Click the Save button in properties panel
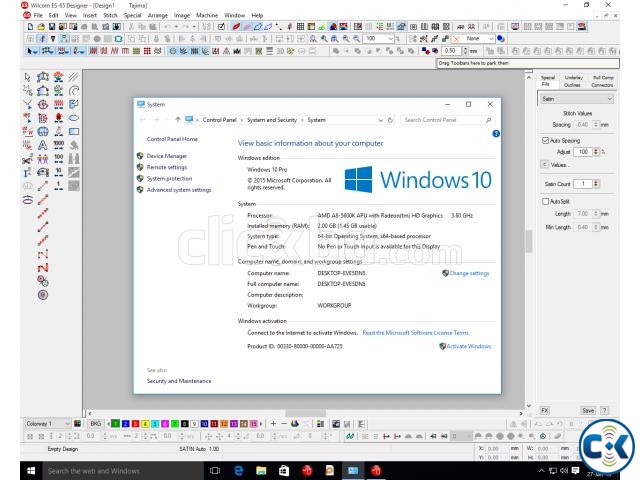The height and width of the screenshot is (480, 640). pos(588,411)
